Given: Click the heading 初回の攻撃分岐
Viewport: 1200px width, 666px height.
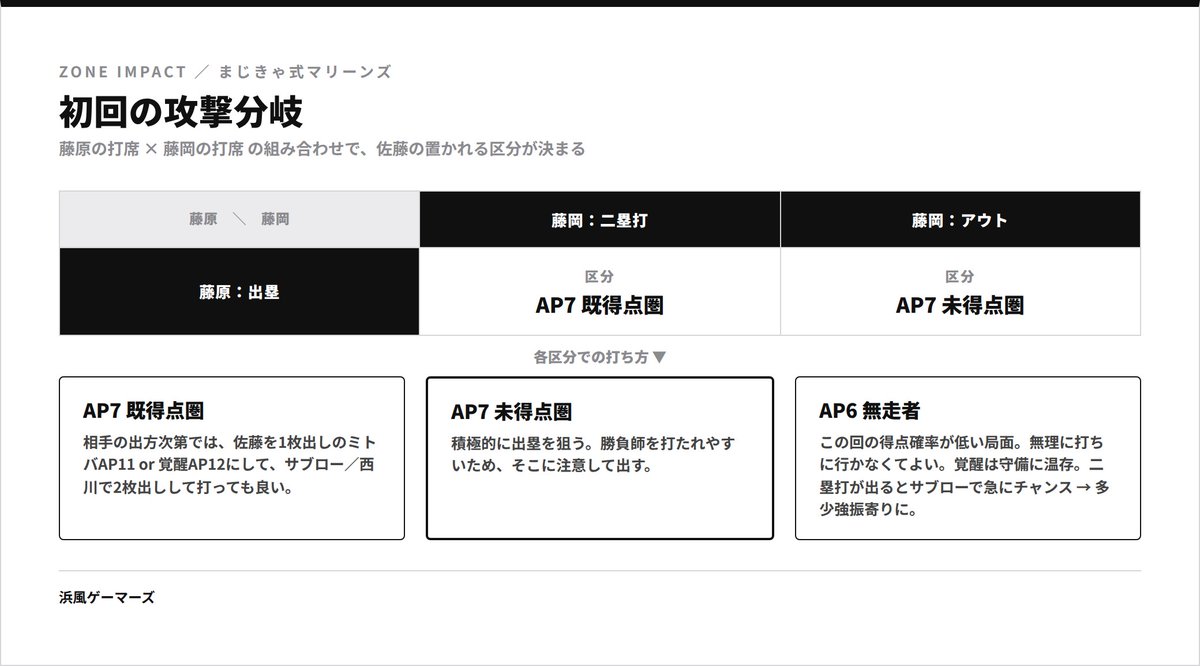Looking at the screenshot, I should click(181, 113).
